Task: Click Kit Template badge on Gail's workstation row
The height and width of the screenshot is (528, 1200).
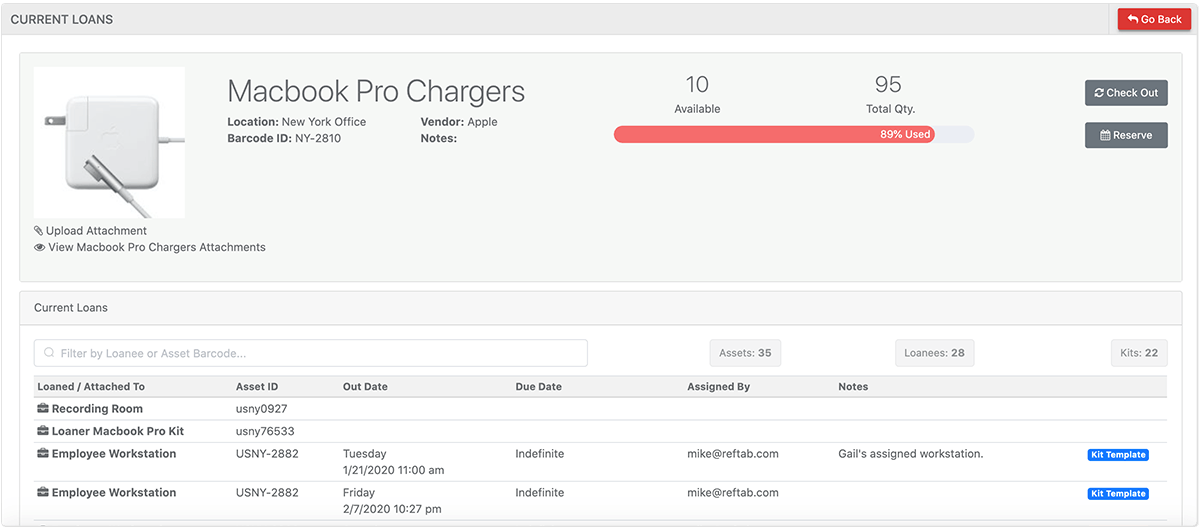Action: (1118, 455)
